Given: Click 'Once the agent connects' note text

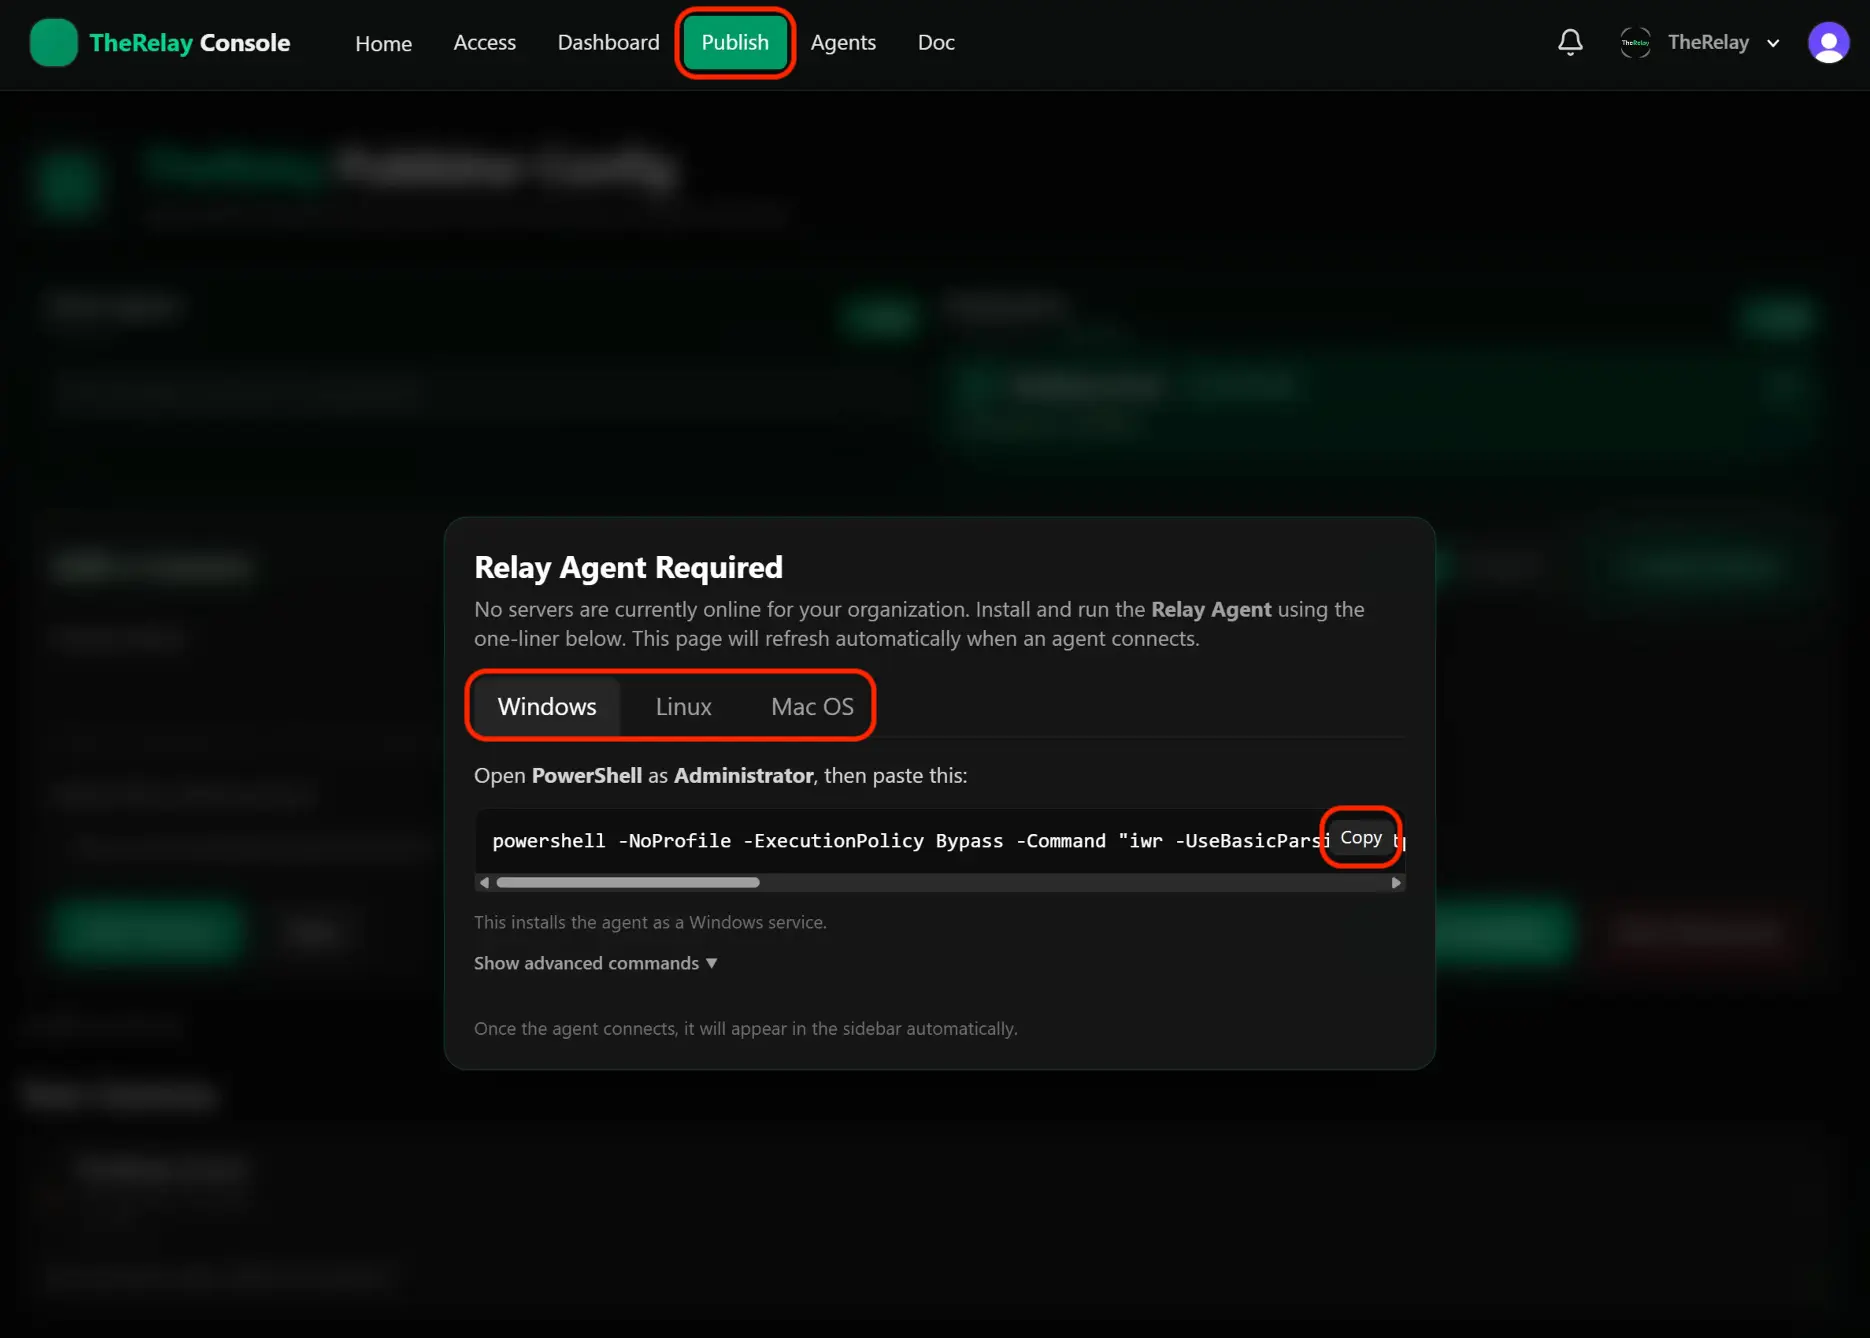Looking at the screenshot, I should (x=745, y=1028).
